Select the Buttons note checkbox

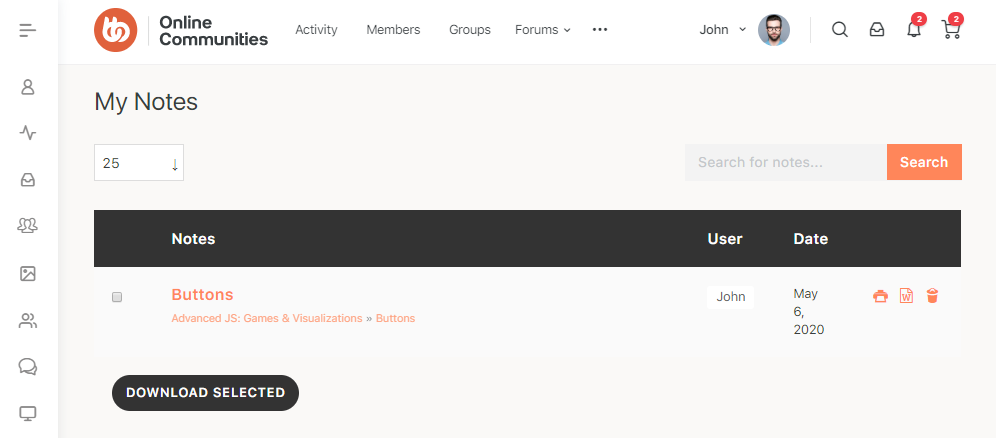pos(117,297)
